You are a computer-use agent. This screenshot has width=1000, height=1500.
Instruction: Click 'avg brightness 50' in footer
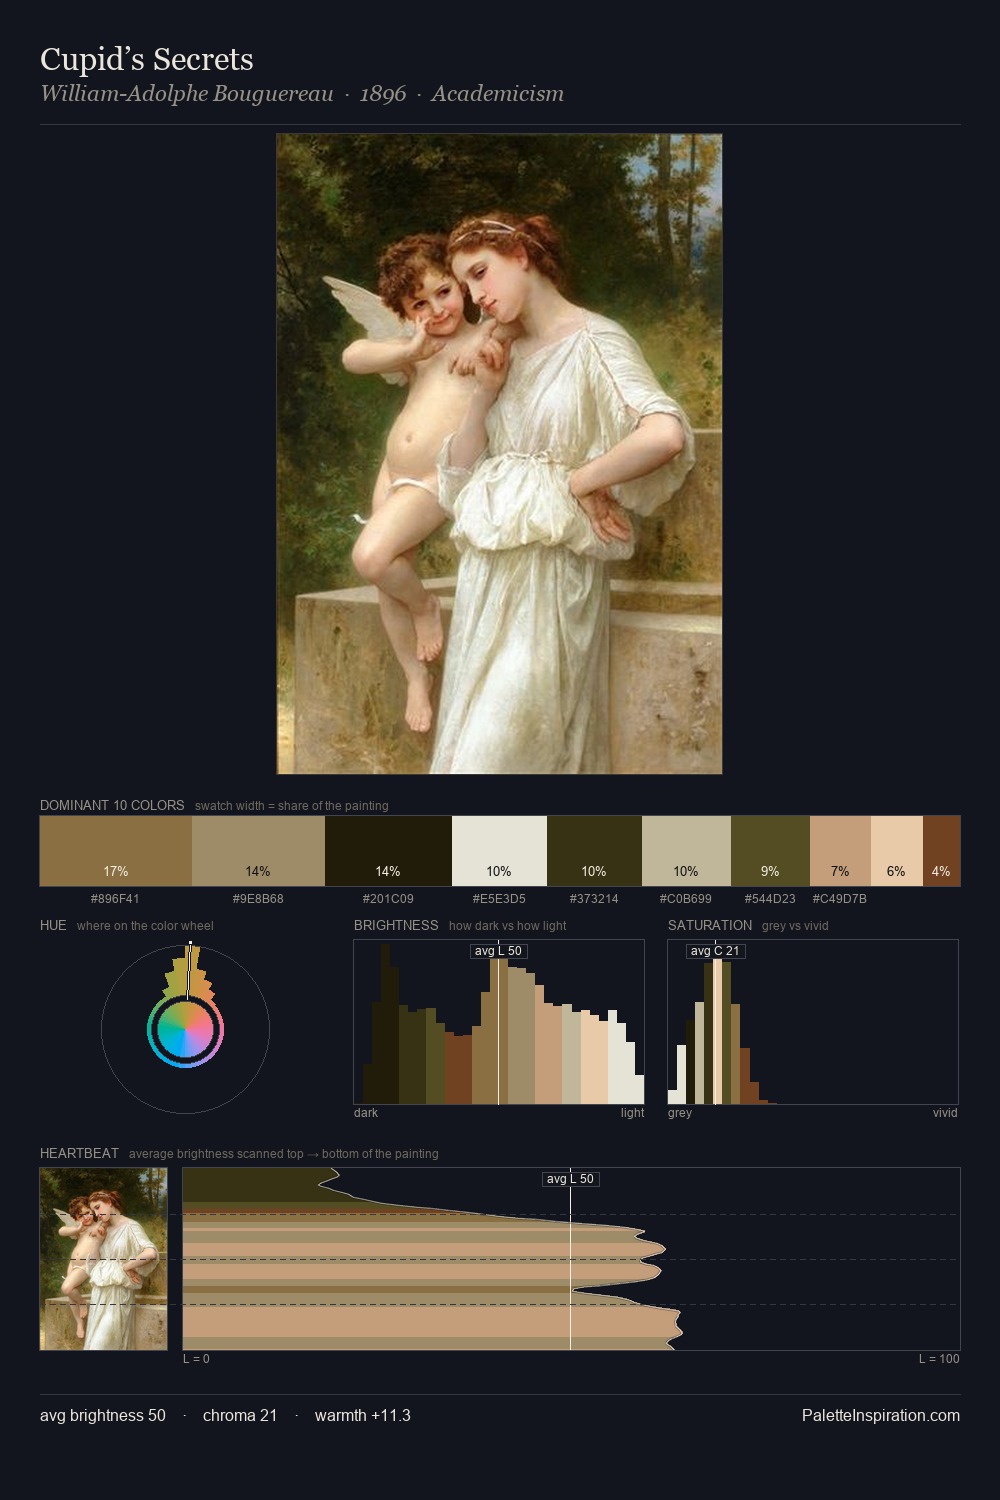(103, 1415)
